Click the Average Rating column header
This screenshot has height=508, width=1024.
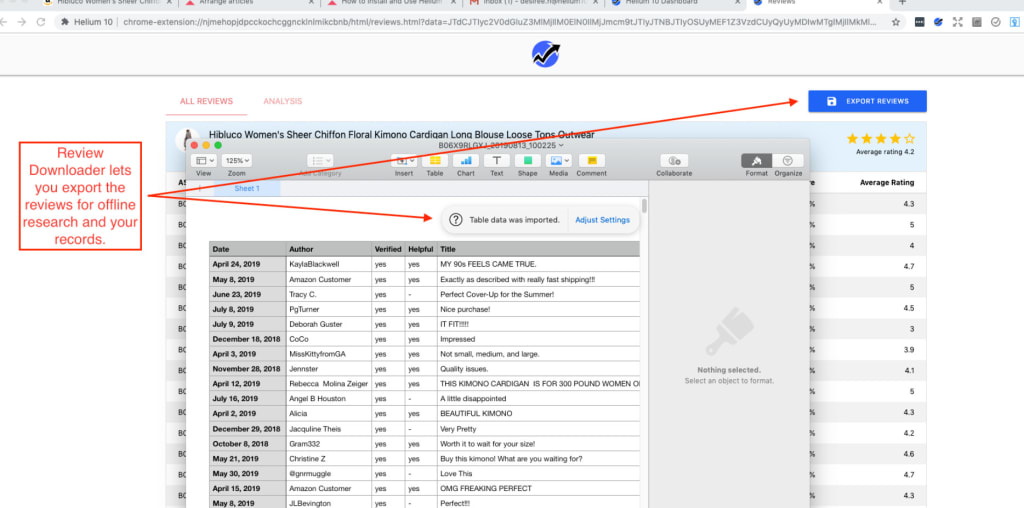[887, 183]
